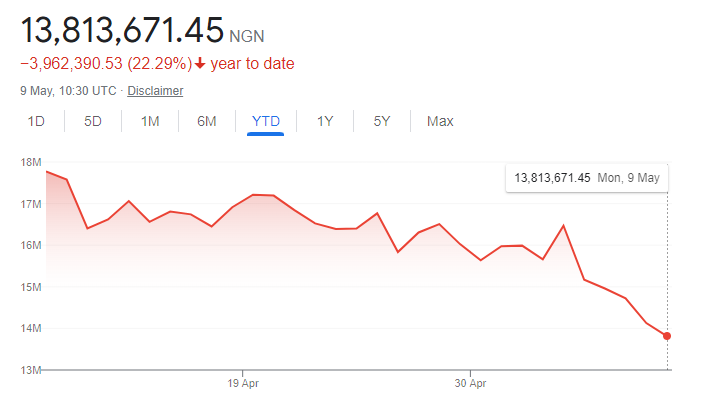Click the 18M y-axis label

[30, 162]
